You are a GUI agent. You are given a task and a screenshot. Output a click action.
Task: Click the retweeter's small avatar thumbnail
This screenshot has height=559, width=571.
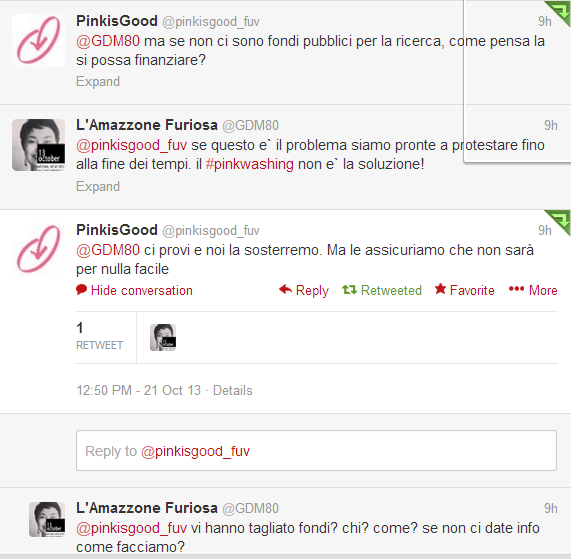(163, 338)
